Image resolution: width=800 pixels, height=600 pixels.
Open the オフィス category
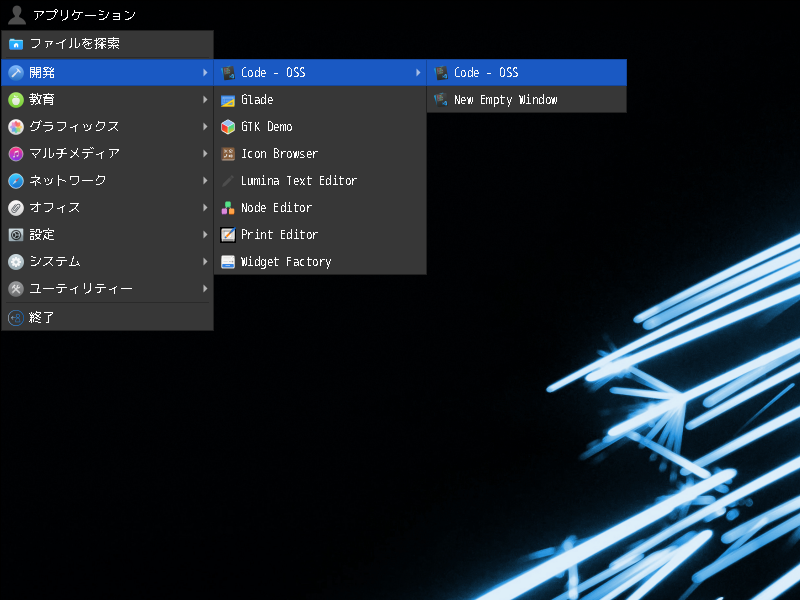tap(107, 208)
